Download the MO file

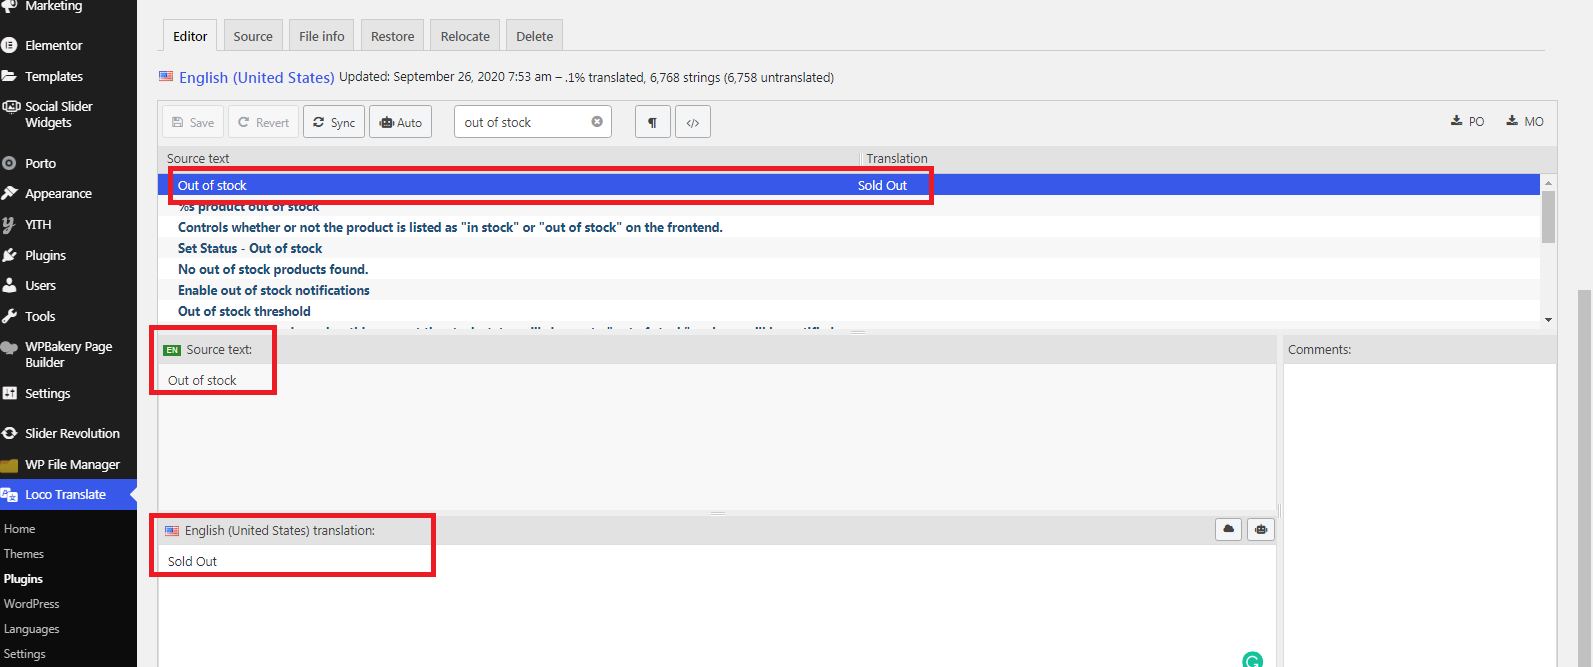(x=1525, y=121)
